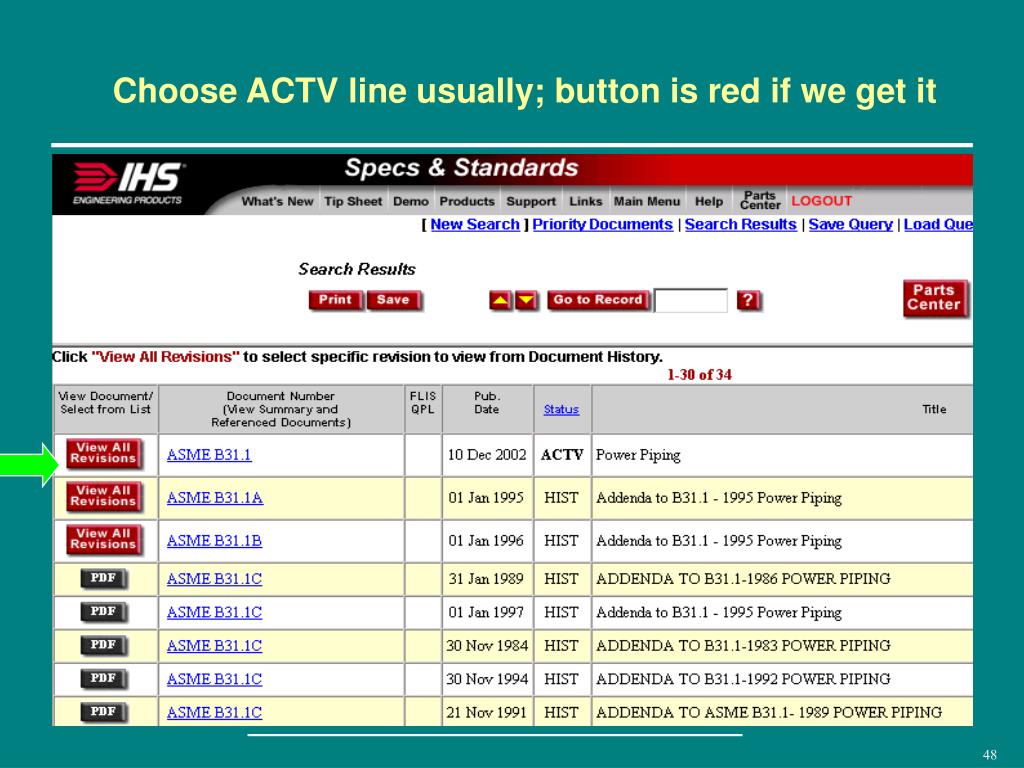Click the HIST status in ASME B31.1A row
This screenshot has height=768, width=1024.
pos(561,498)
